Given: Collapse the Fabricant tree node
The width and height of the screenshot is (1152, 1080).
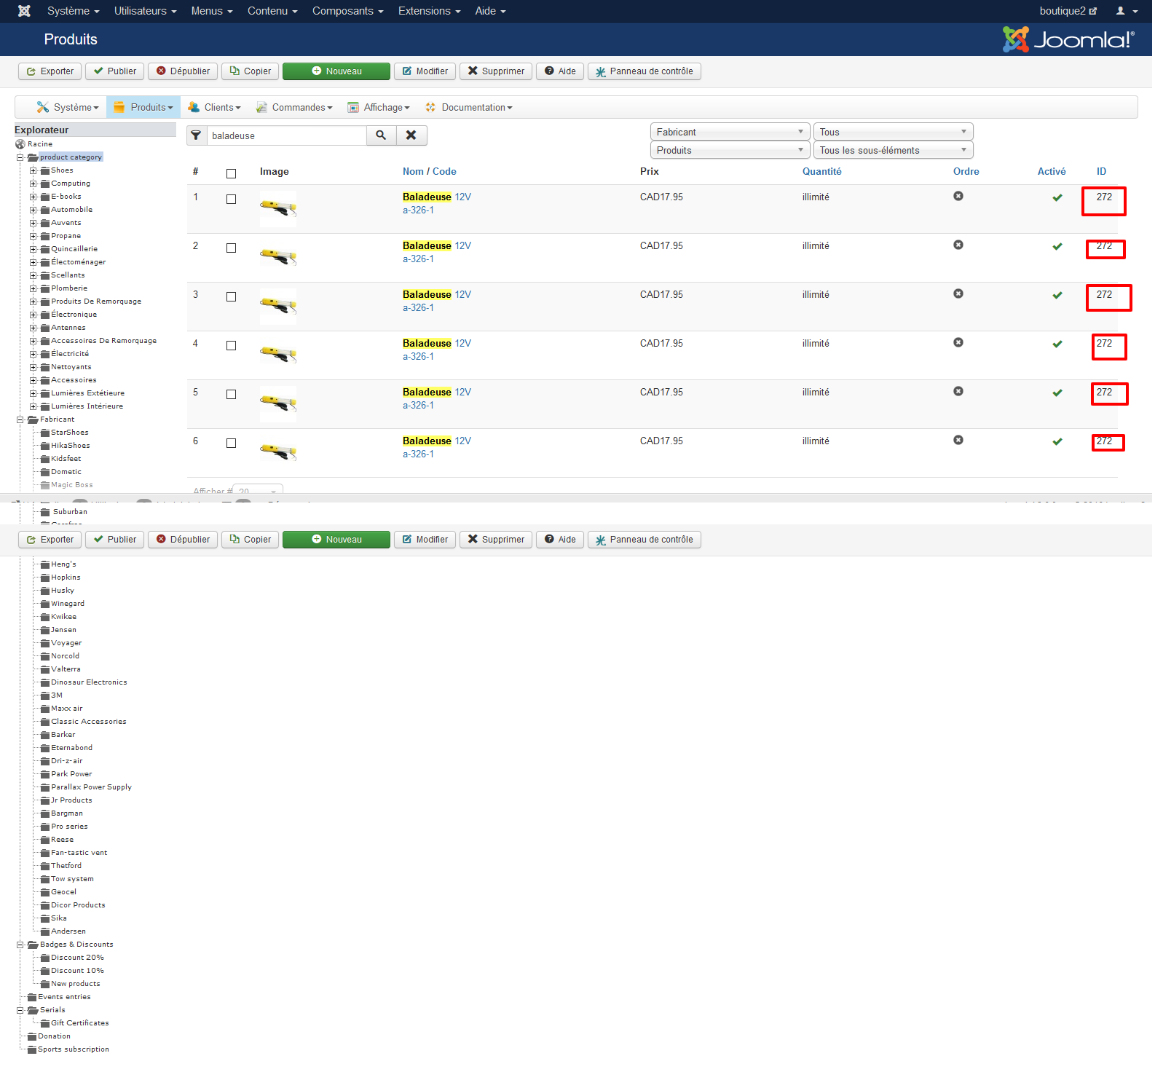Looking at the screenshot, I should (20, 420).
